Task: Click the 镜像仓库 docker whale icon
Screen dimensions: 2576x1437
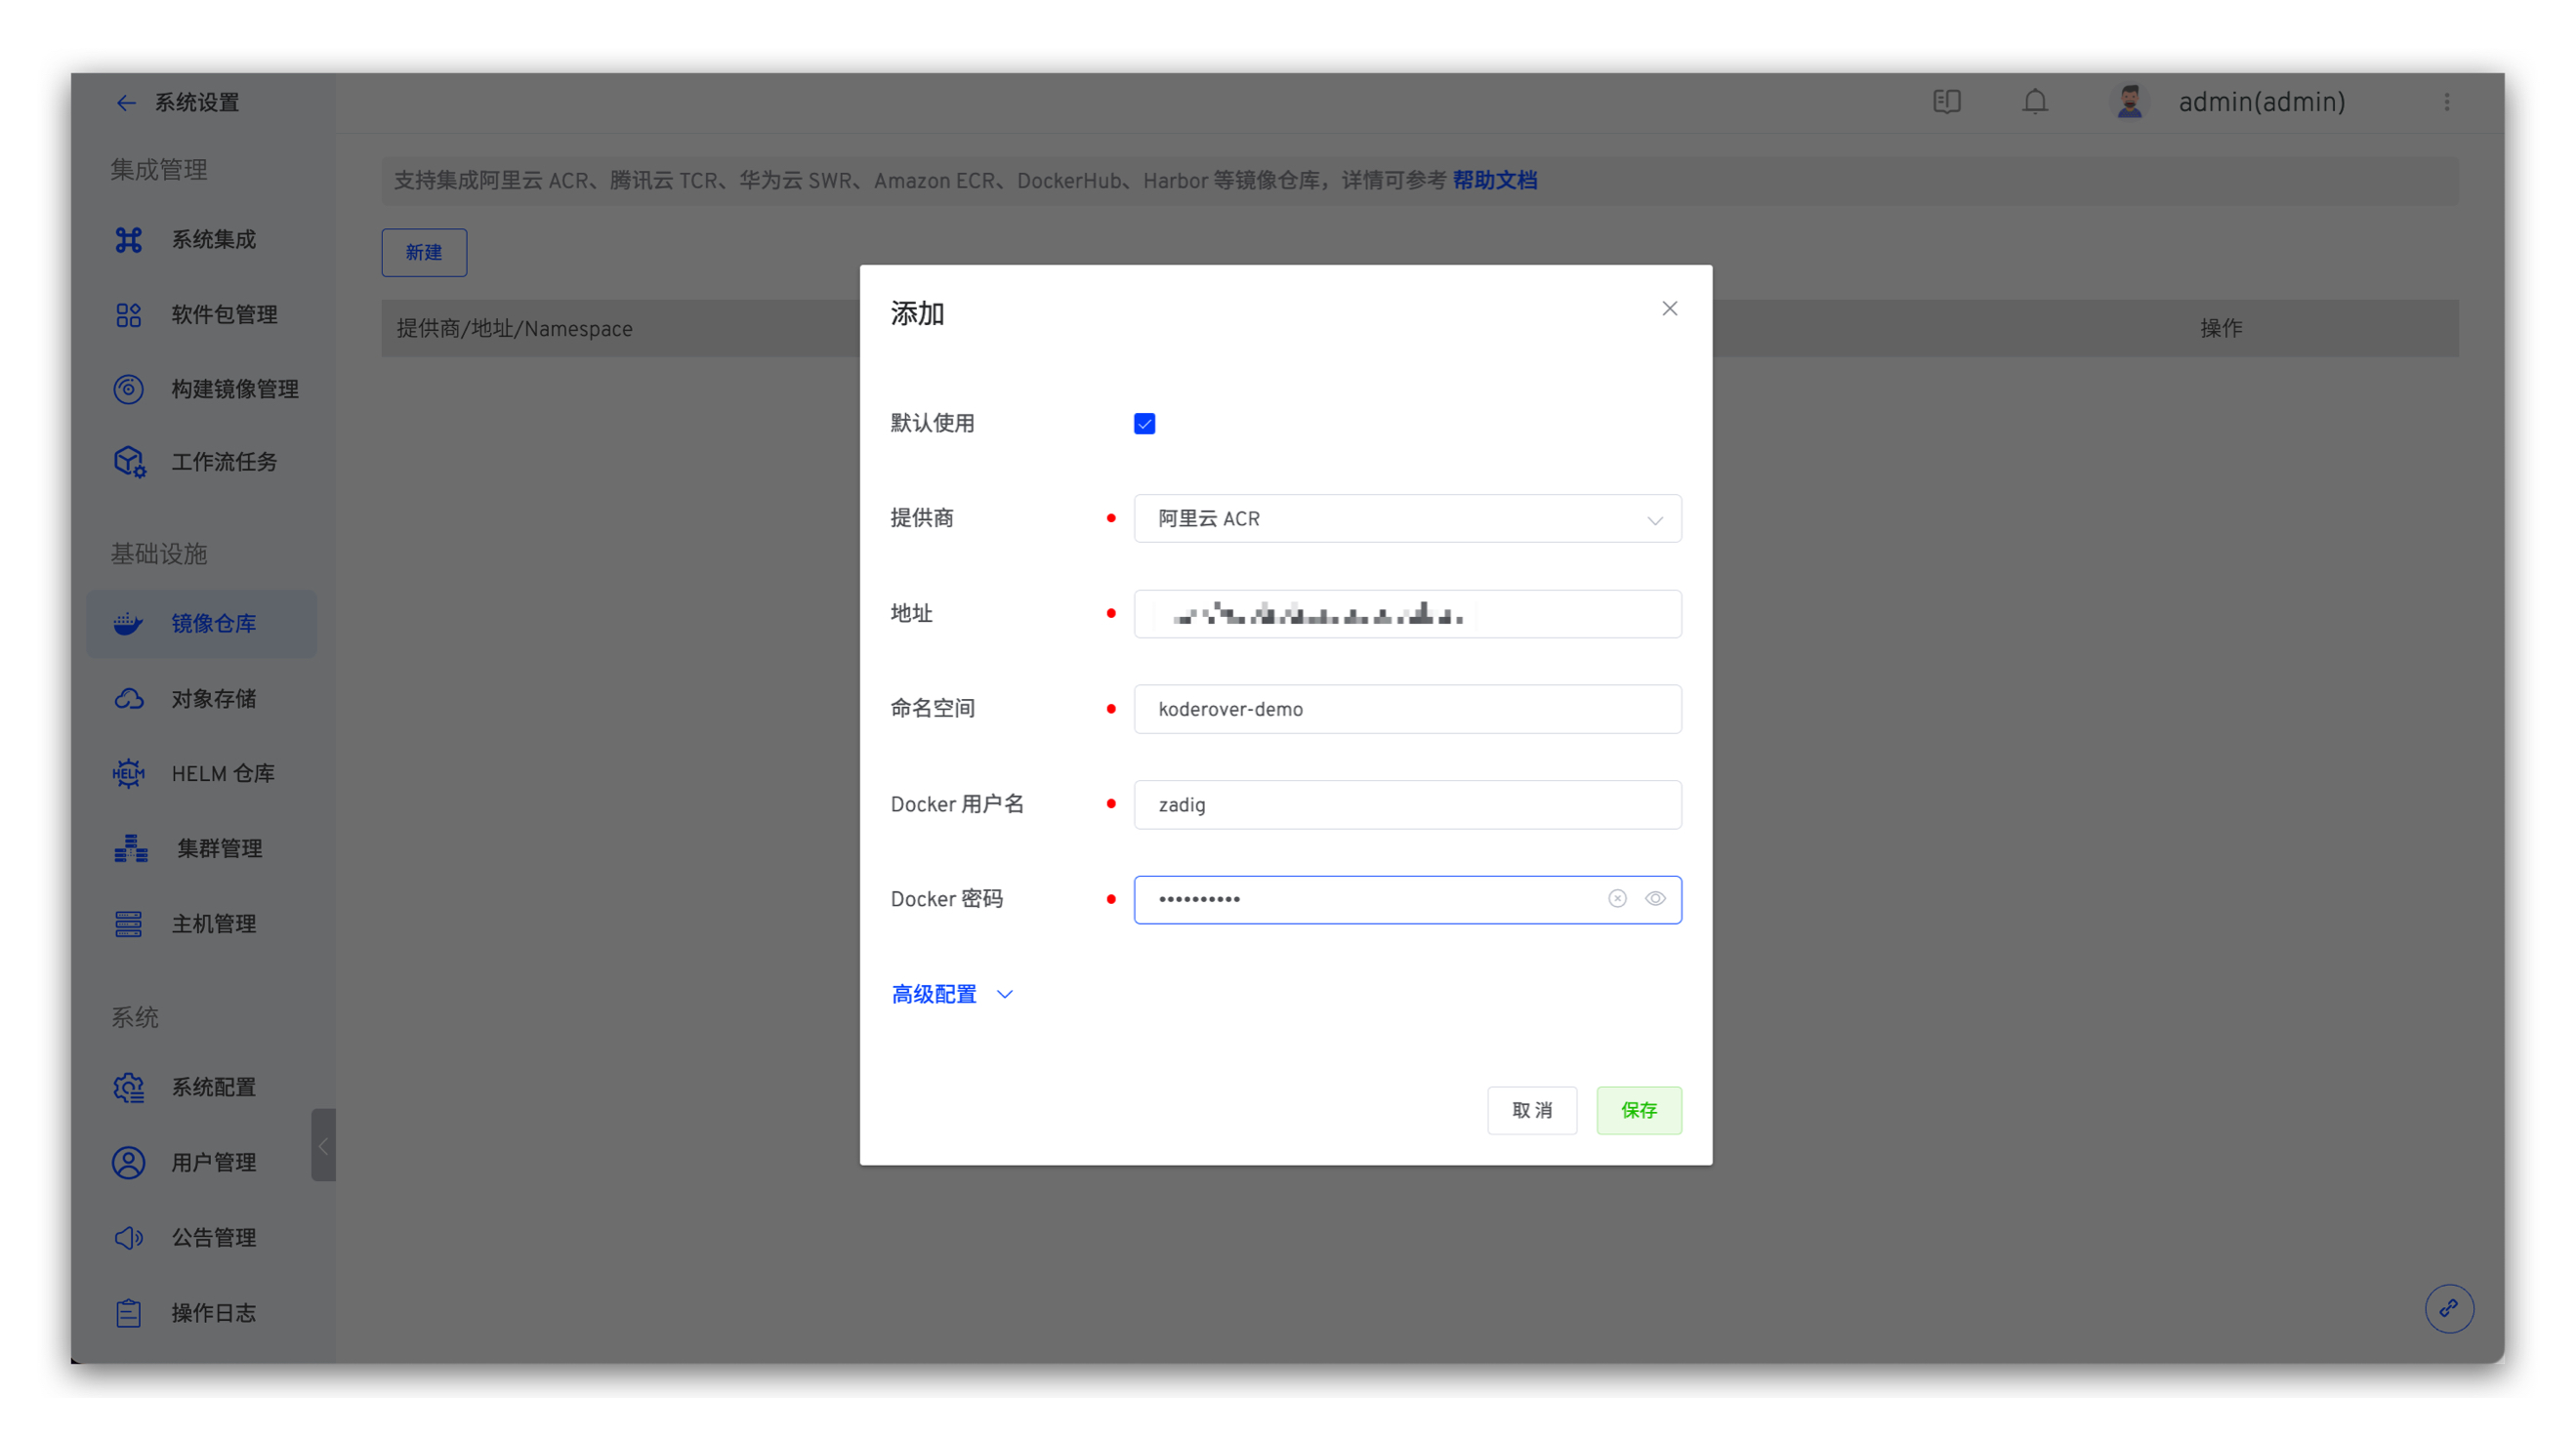Action: pos(128,623)
